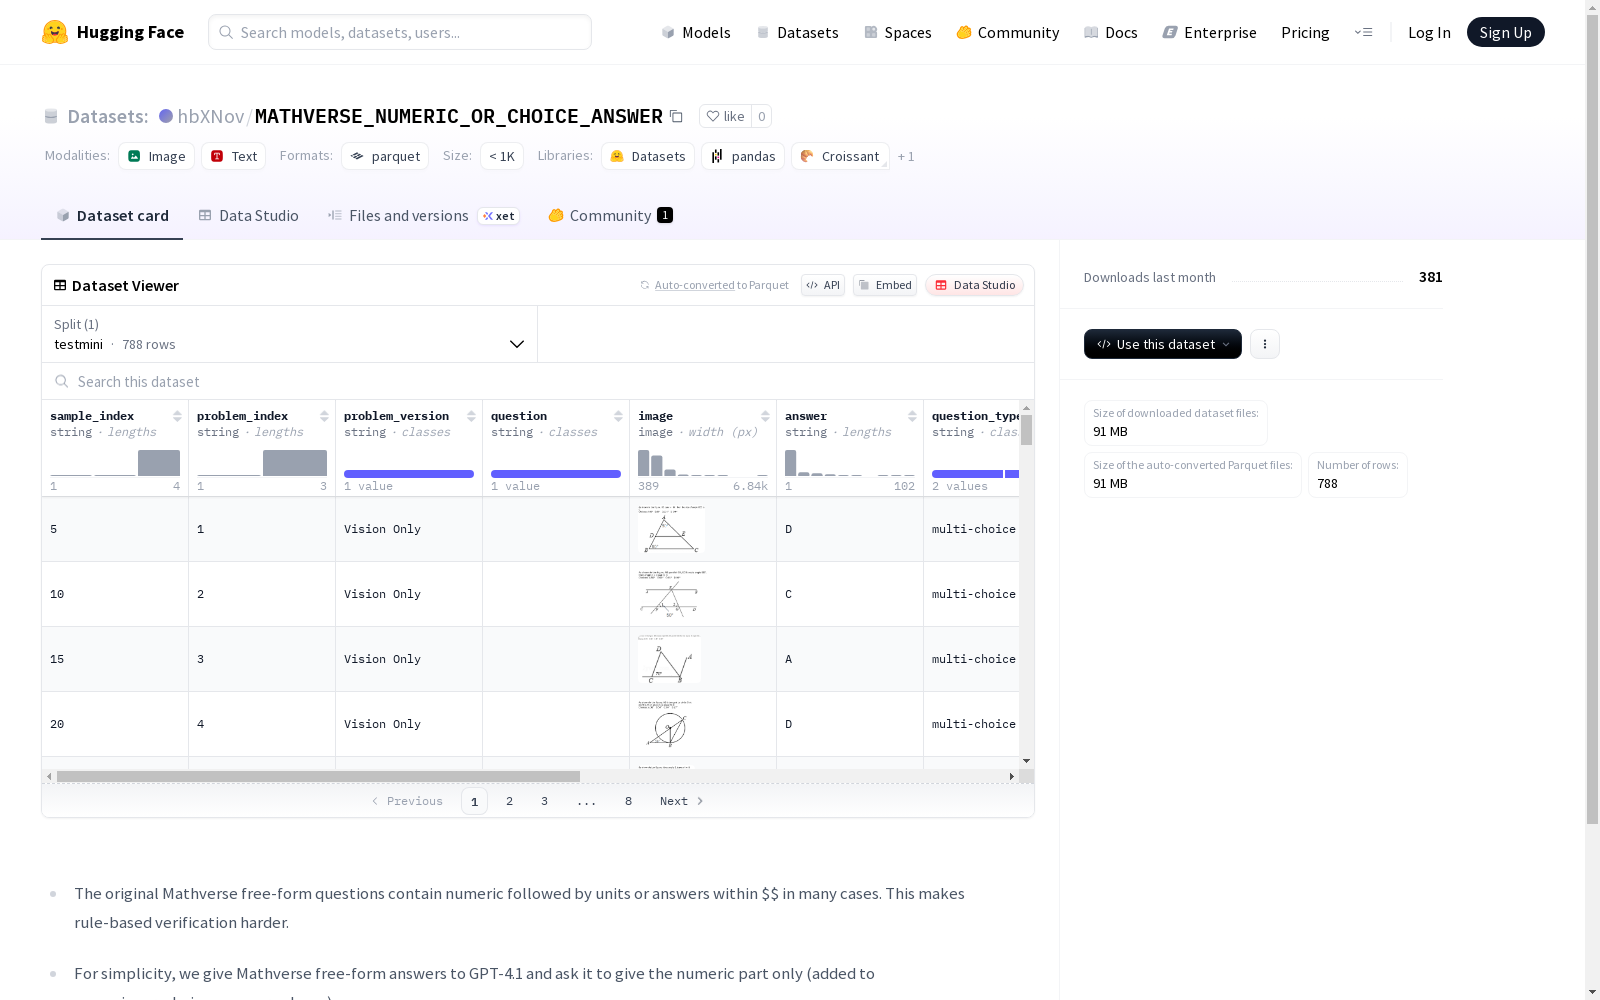Image resolution: width=1600 pixels, height=1000 pixels.
Task: Sort by problem_index column
Action: (x=324, y=416)
